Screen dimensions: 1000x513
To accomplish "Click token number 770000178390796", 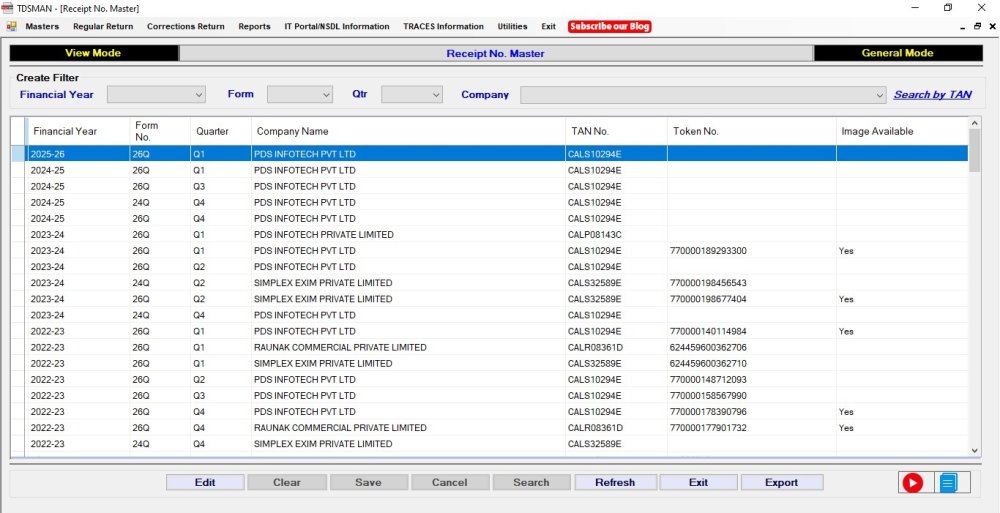I will coord(708,412).
